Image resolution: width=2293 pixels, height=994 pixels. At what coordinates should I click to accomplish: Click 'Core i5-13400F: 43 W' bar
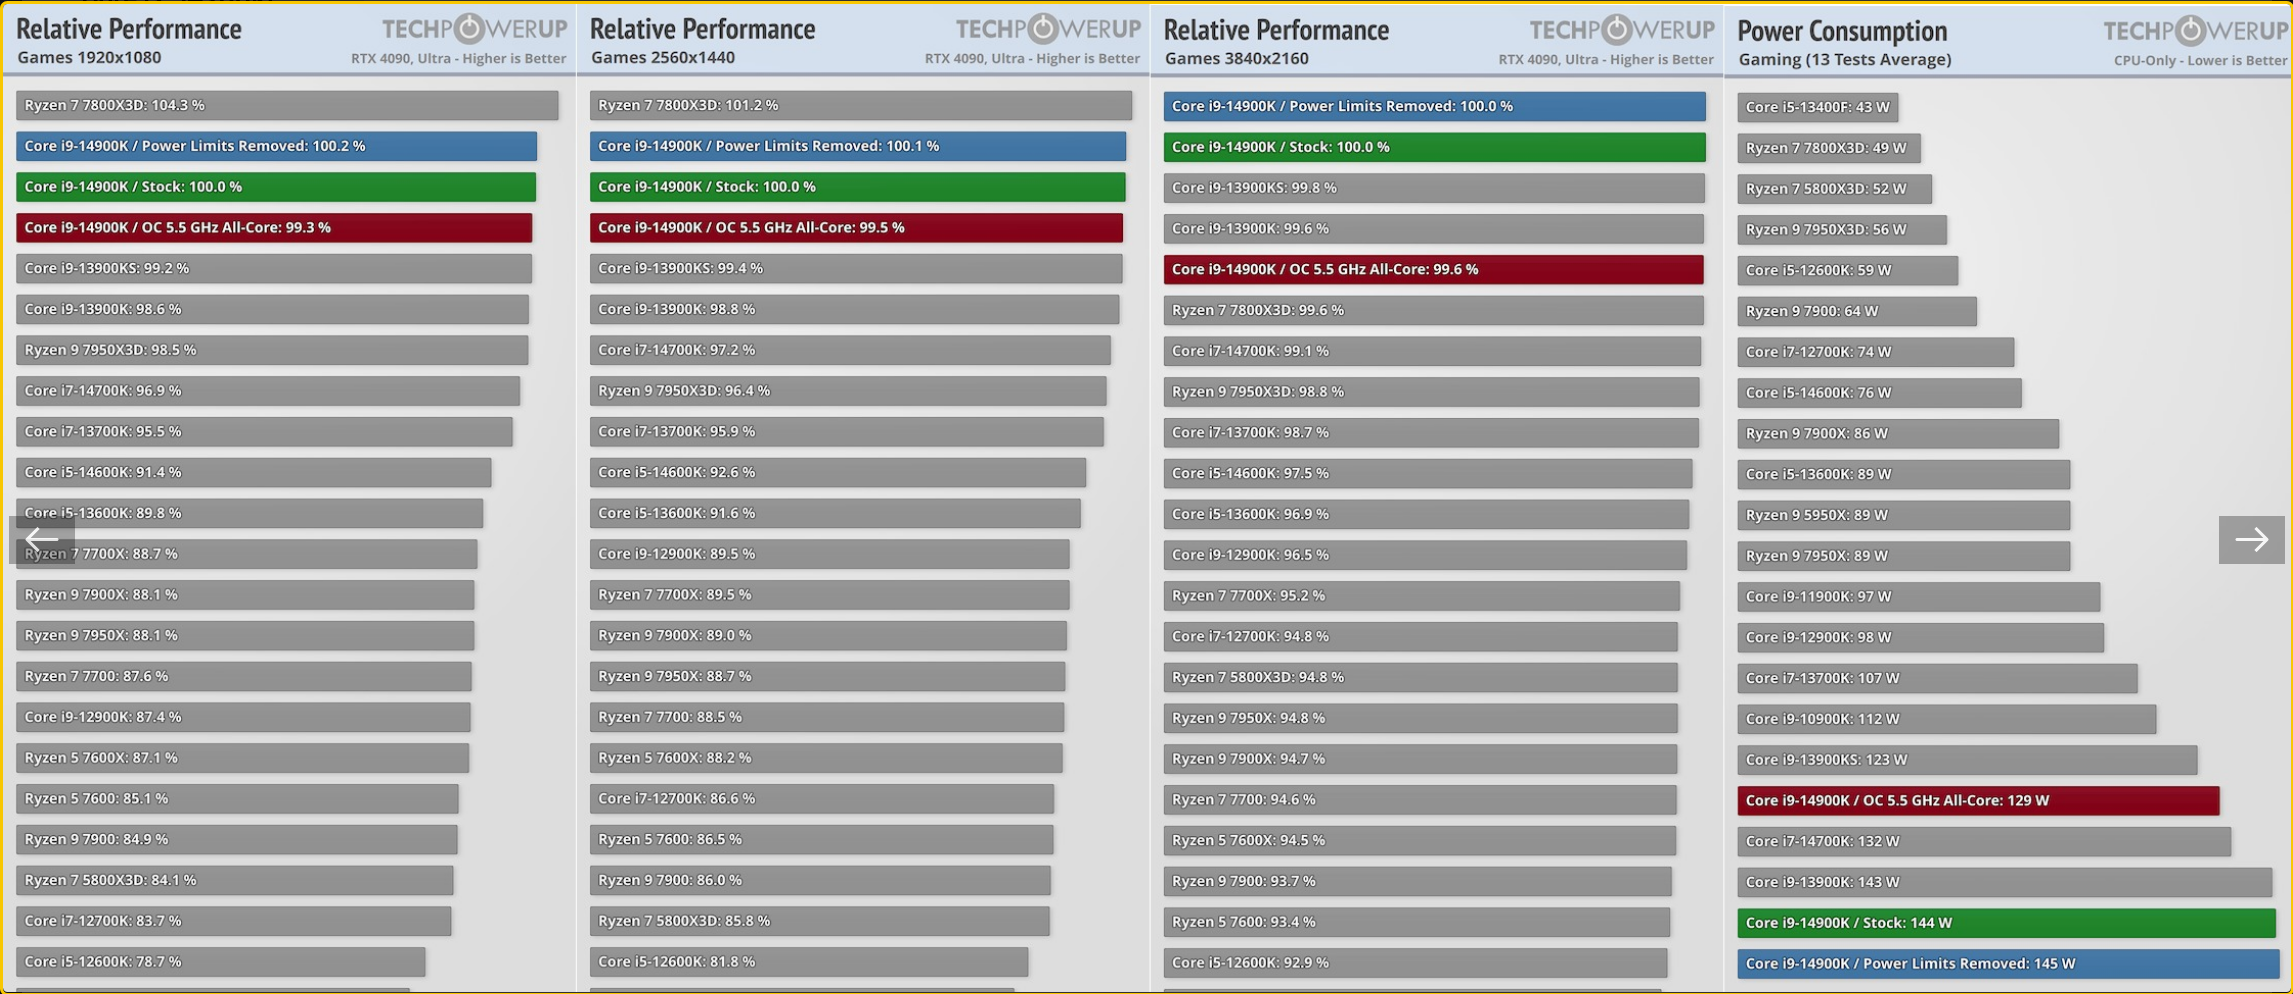click(1818, 107)
